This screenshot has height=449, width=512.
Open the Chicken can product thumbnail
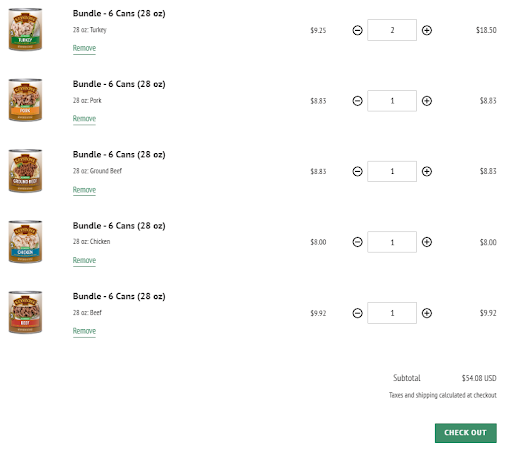coord(25,242)
